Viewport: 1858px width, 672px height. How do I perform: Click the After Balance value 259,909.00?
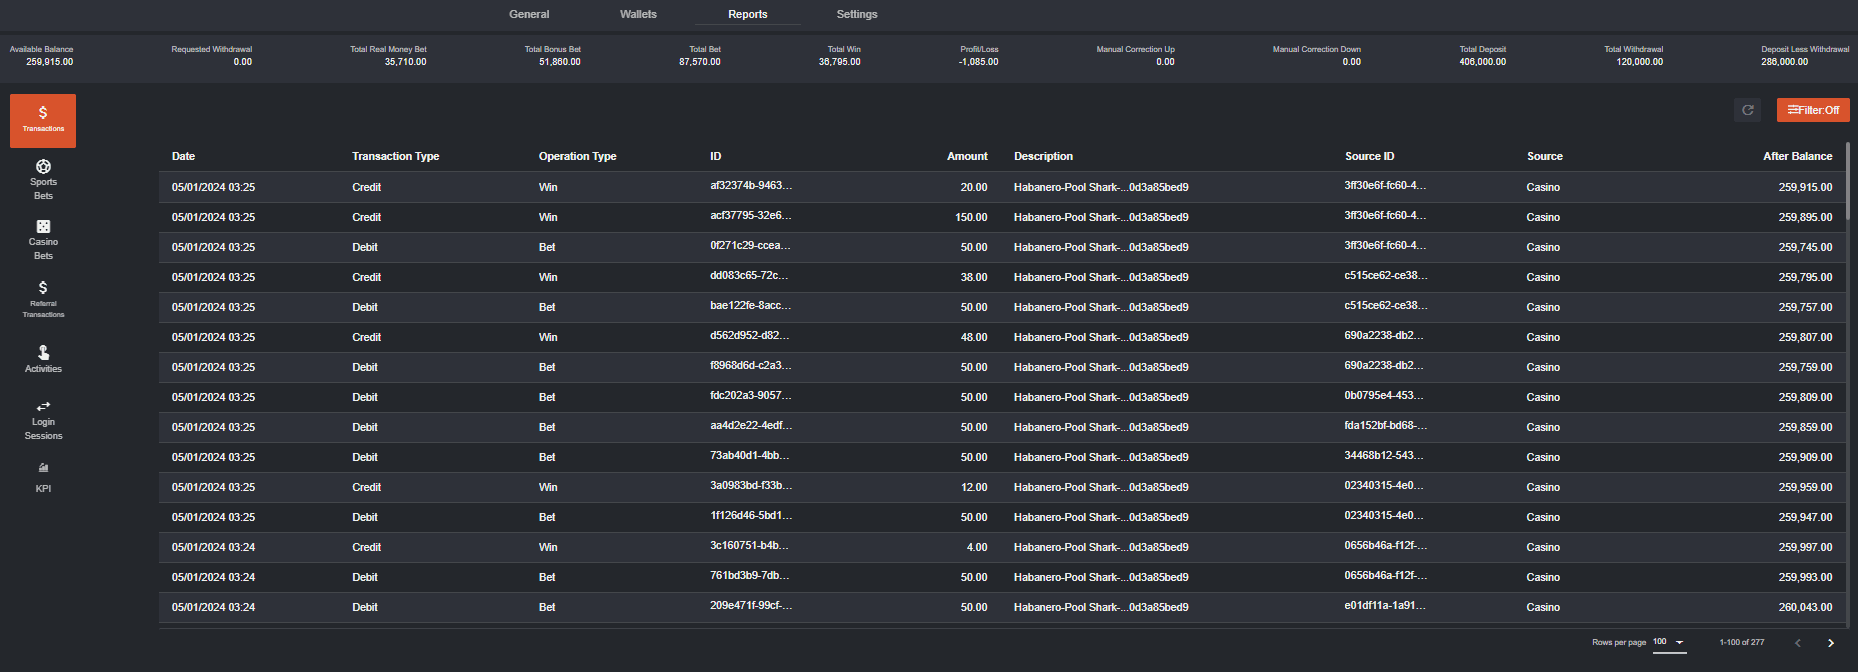[1805, 457]
